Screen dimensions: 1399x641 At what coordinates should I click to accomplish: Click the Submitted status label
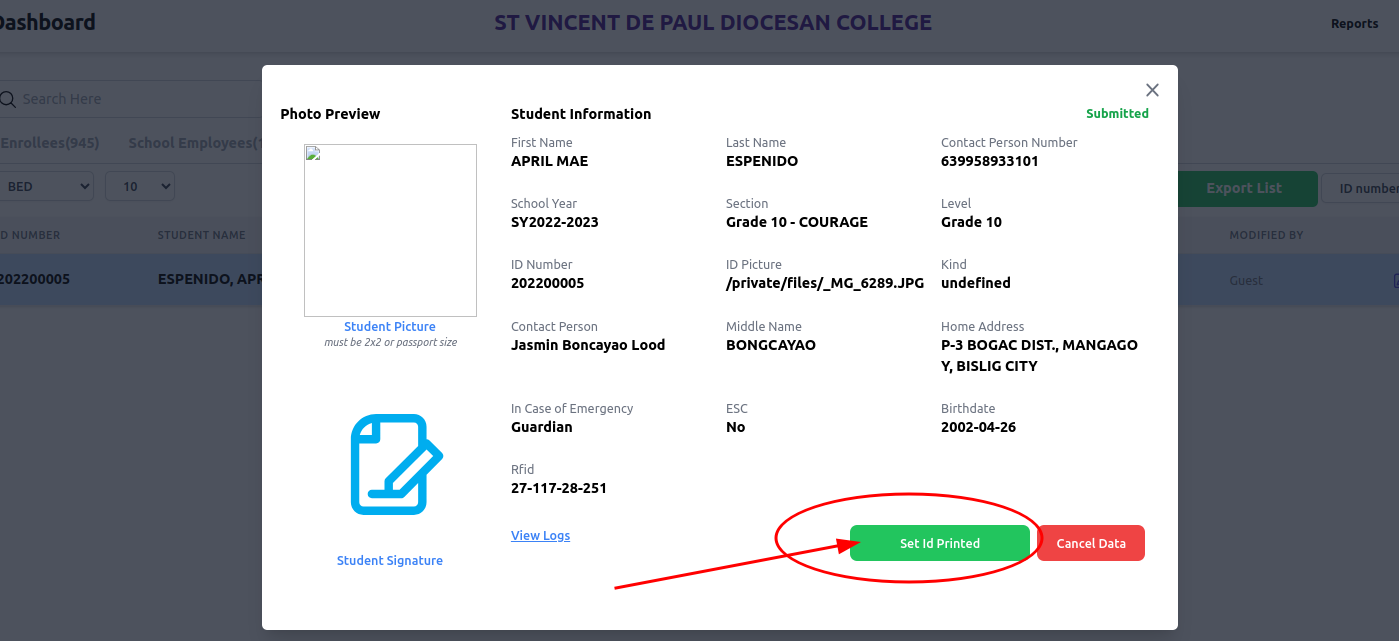click(x=1117, y=113)
